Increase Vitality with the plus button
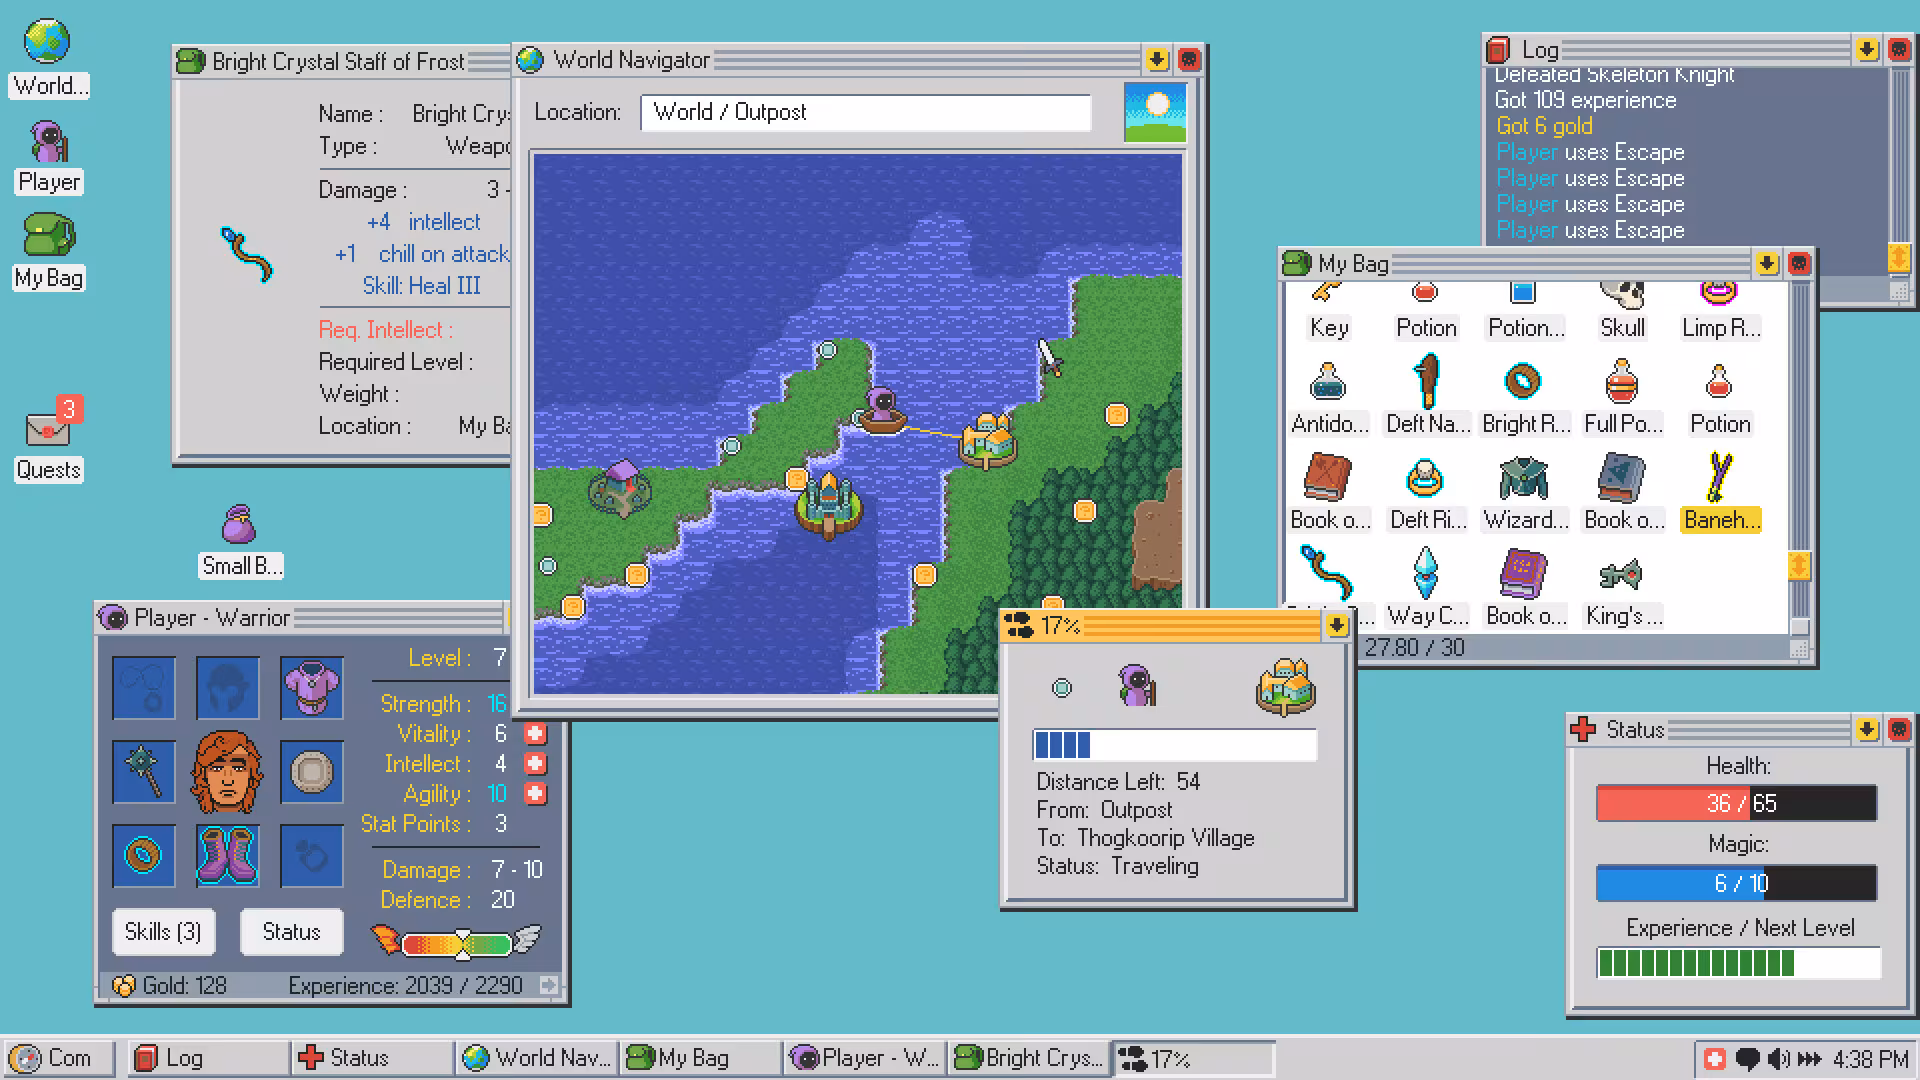This screenshot has width=1920, height=1080. (536, 734)
